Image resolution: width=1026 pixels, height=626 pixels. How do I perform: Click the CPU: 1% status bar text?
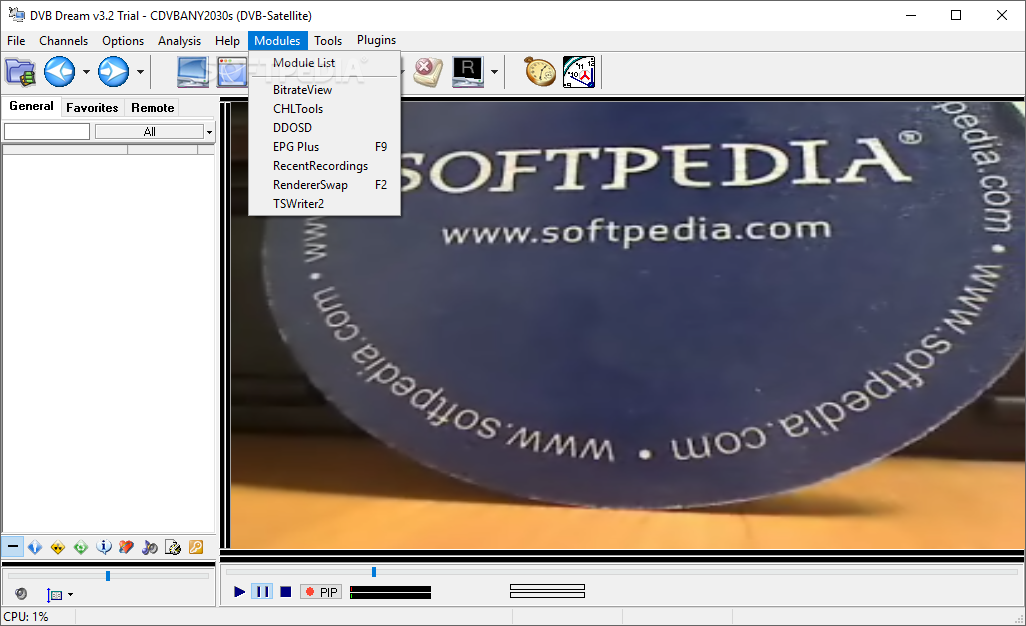[26, 617]
